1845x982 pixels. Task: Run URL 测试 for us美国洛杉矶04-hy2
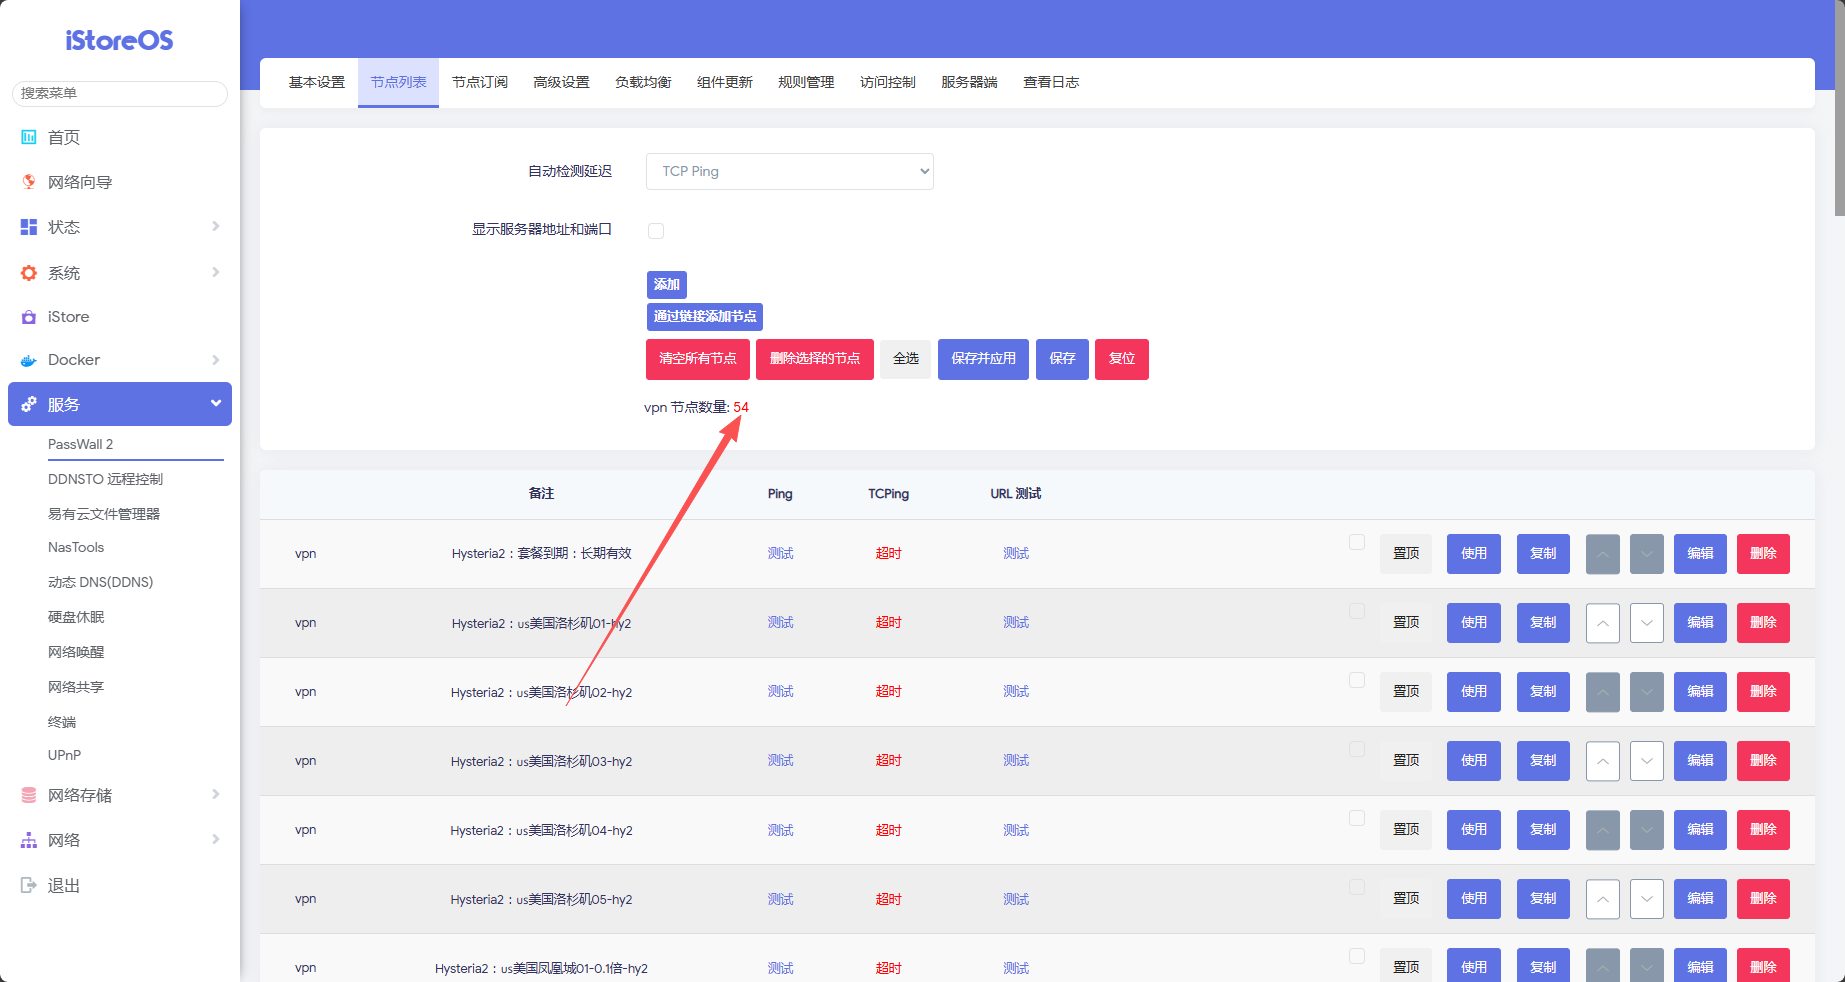click(1016, 830)
